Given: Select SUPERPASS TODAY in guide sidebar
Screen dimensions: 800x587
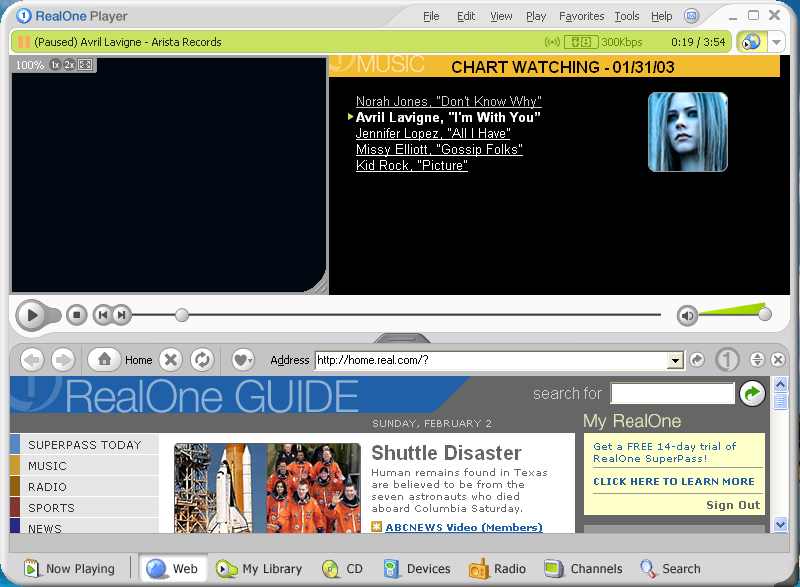Looking at the screenshot, I should 84,445.
